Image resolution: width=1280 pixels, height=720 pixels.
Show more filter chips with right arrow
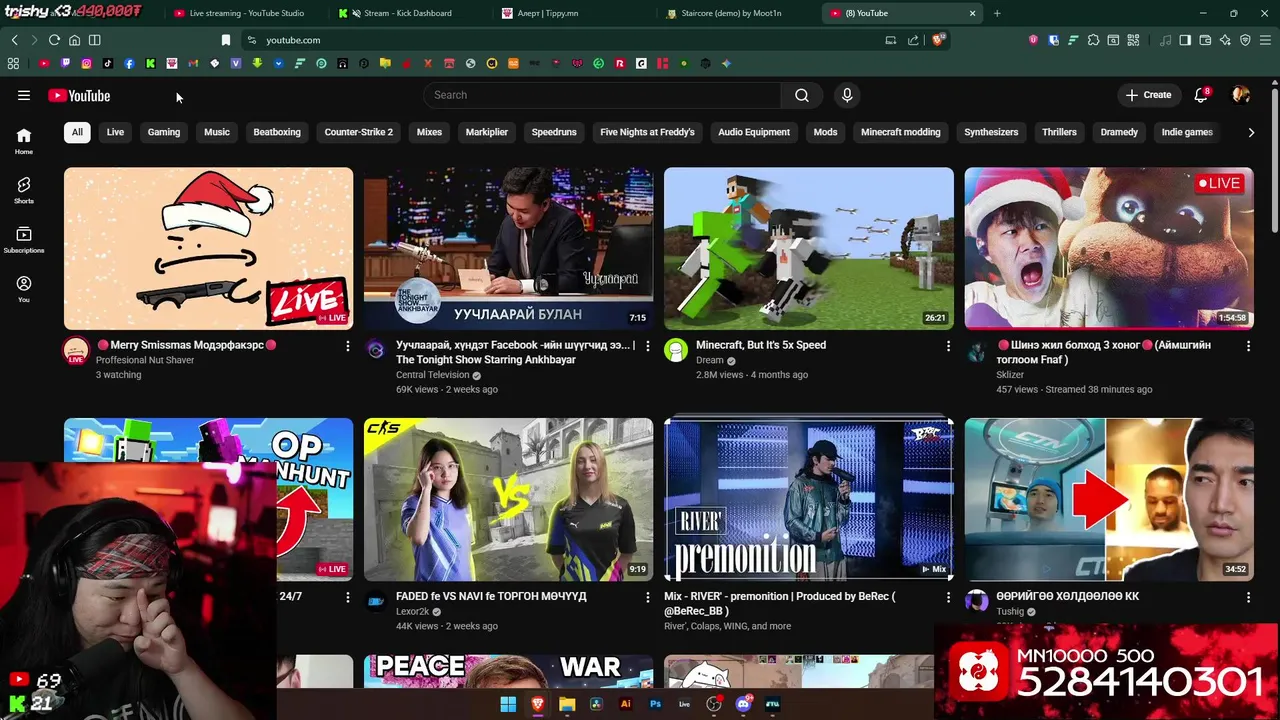(x=1251, y=132)
